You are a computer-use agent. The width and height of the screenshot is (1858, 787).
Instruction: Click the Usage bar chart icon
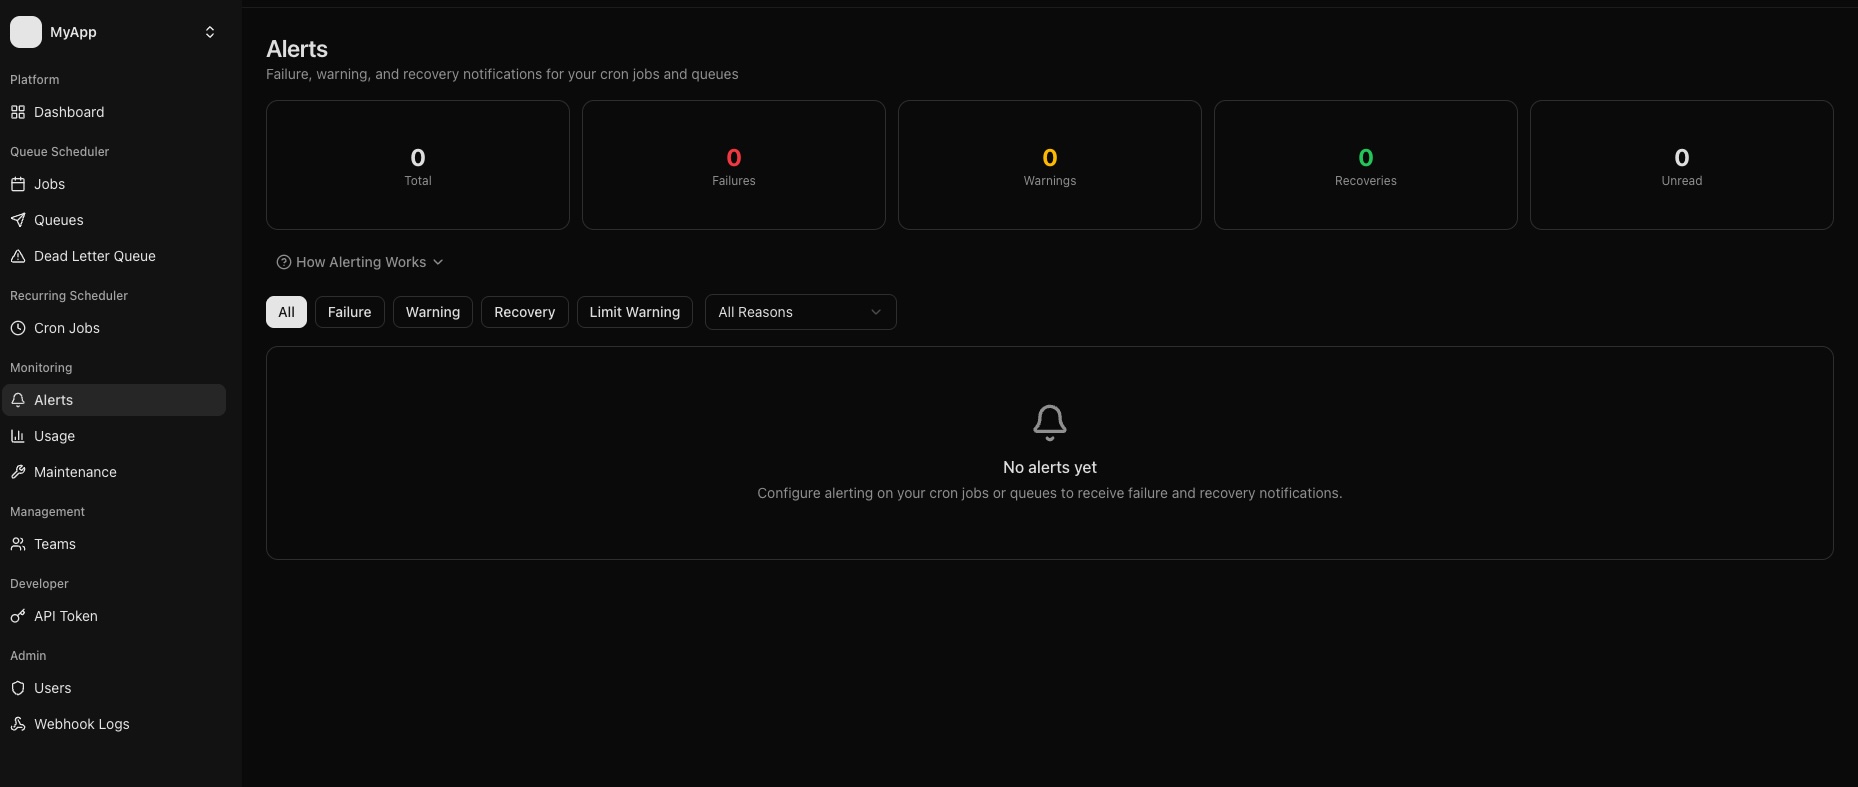tap(18, 436)
